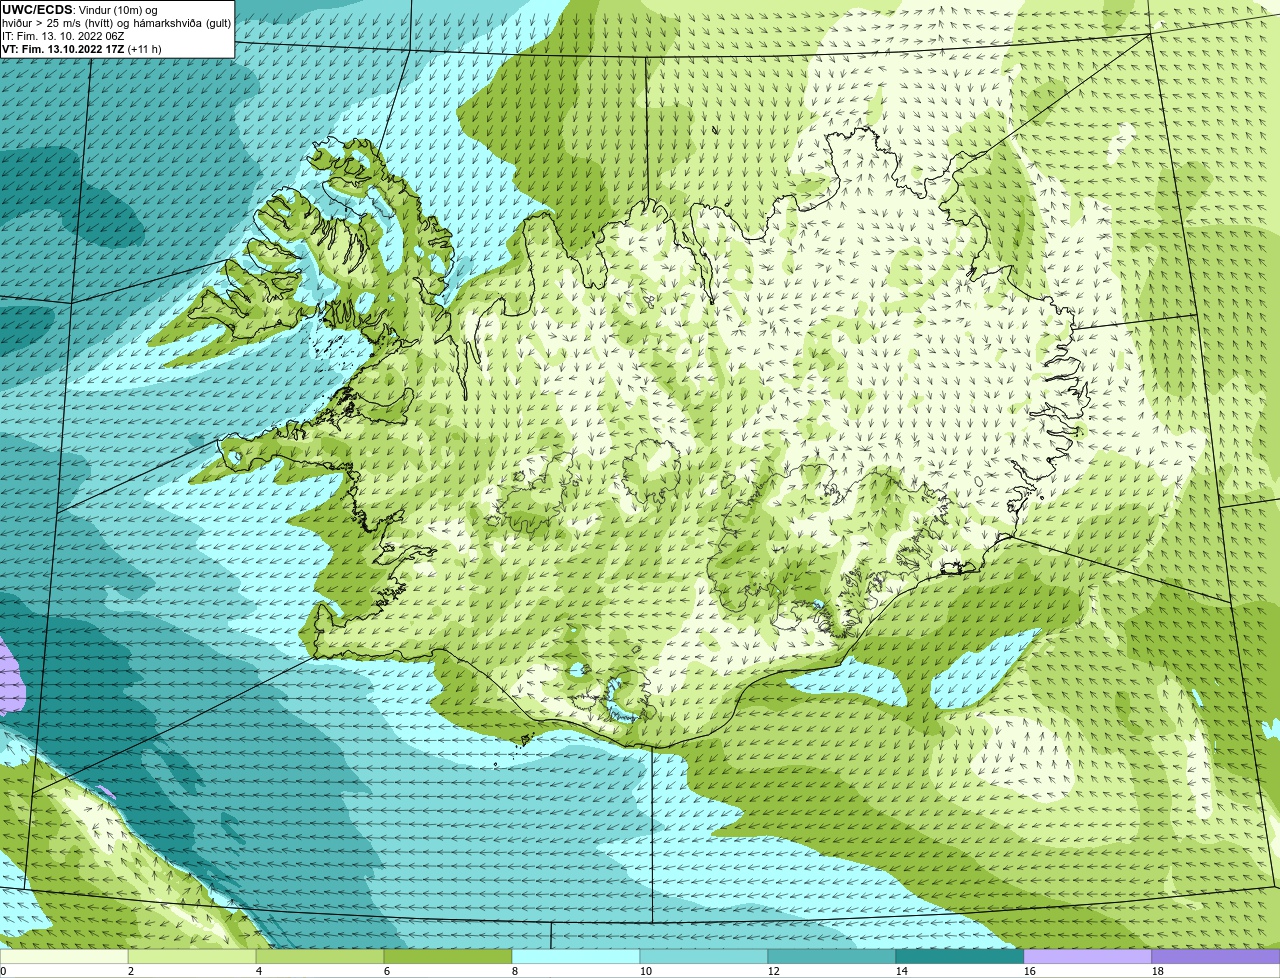1280x978 pixels.
Task: Click the purple legend swatch above 18 m/s
Action: point(1216,956)
